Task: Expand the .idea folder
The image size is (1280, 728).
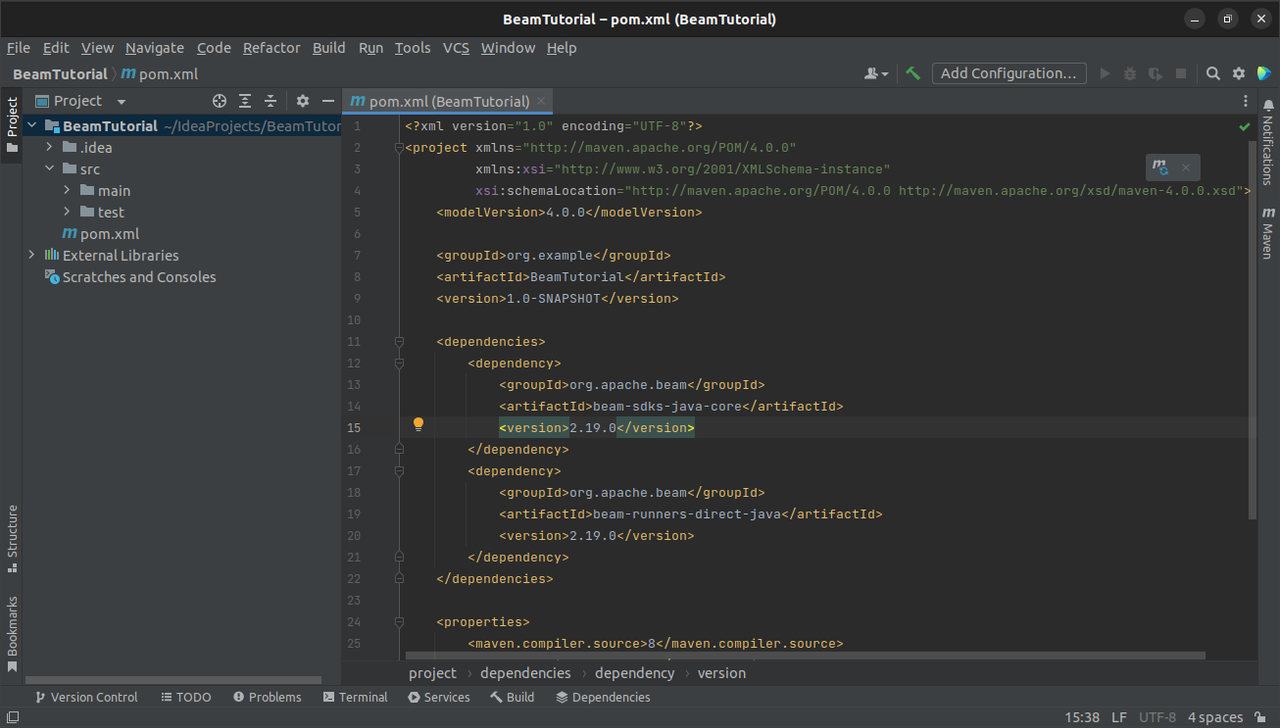Action: (x=50, y=147)
